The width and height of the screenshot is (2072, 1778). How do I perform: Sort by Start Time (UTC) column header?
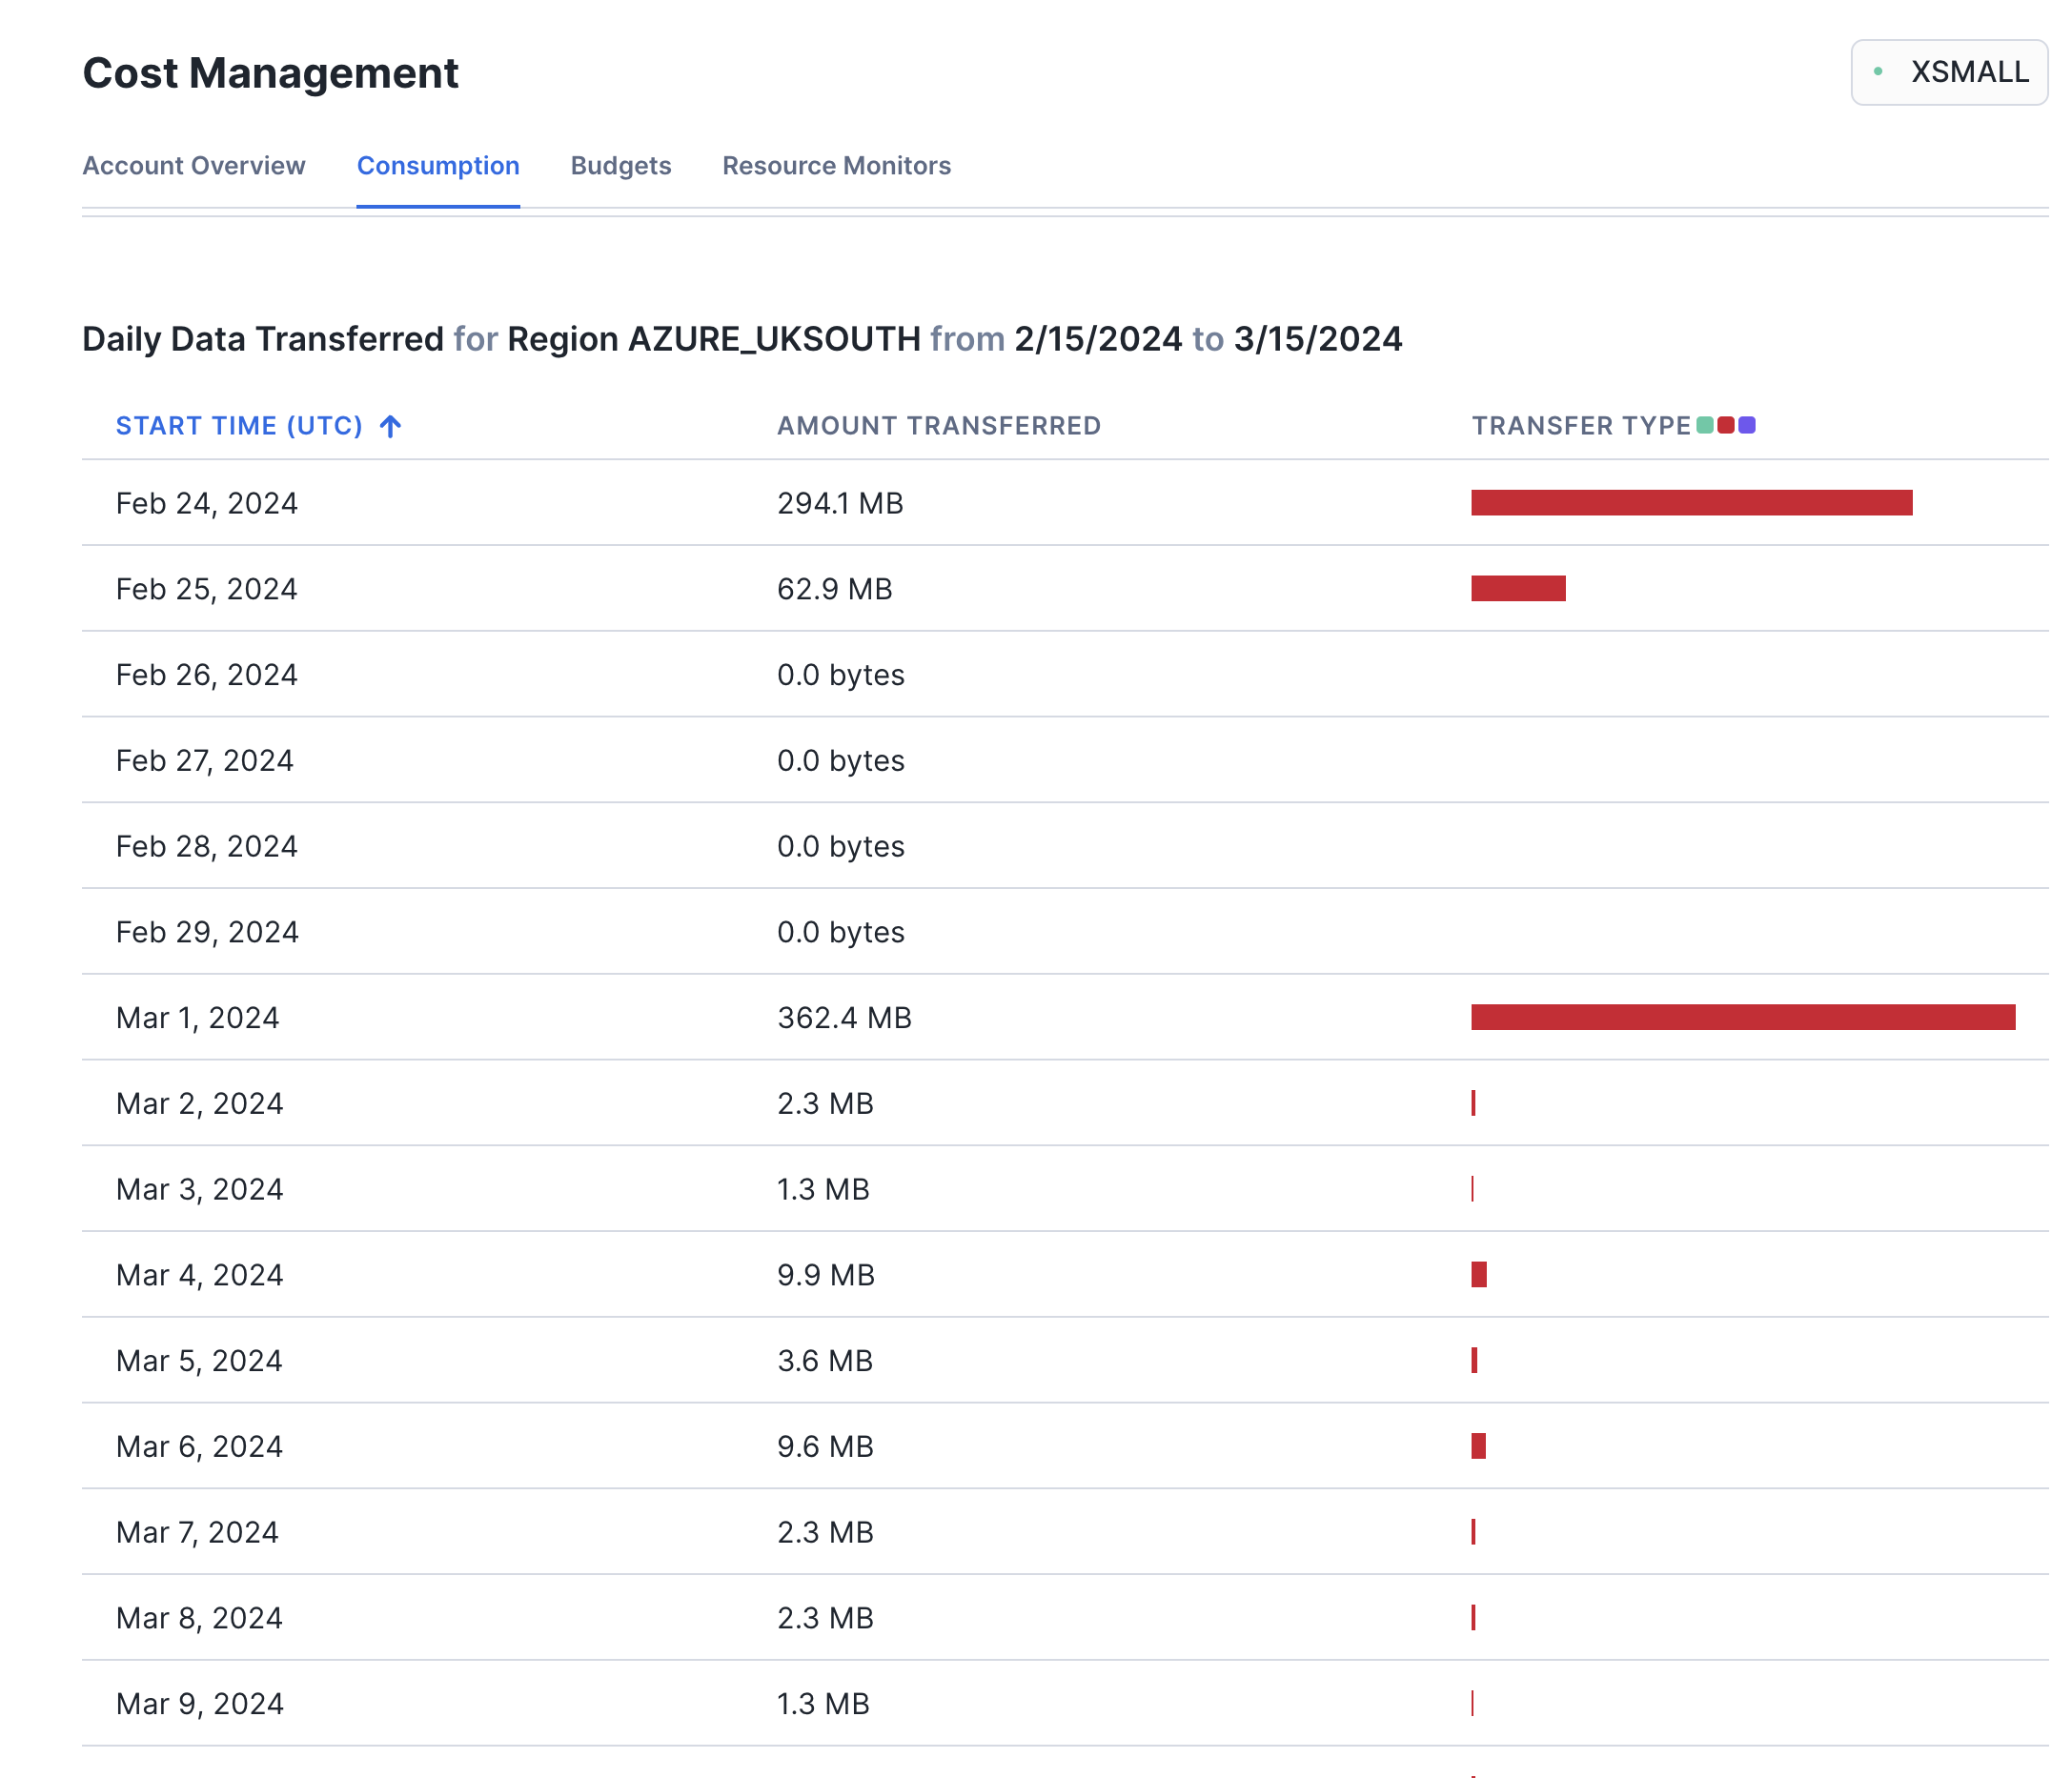(x=239, y=426)
